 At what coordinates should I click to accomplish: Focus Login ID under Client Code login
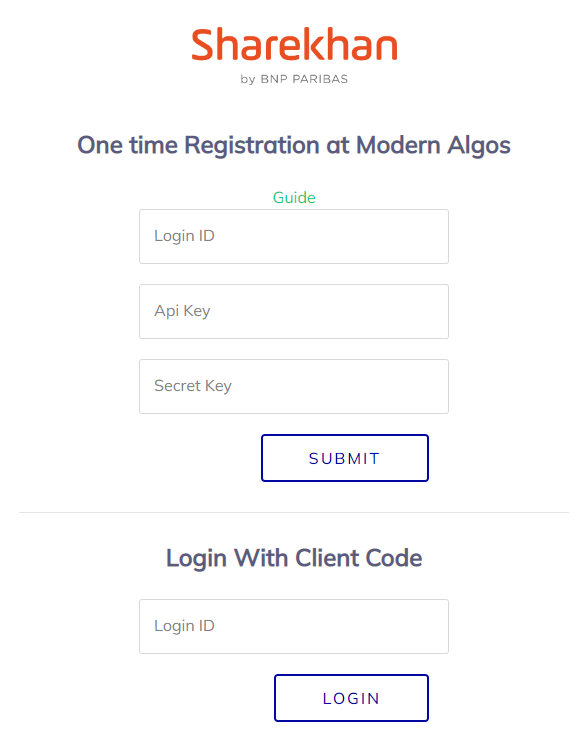click(294, 626)
